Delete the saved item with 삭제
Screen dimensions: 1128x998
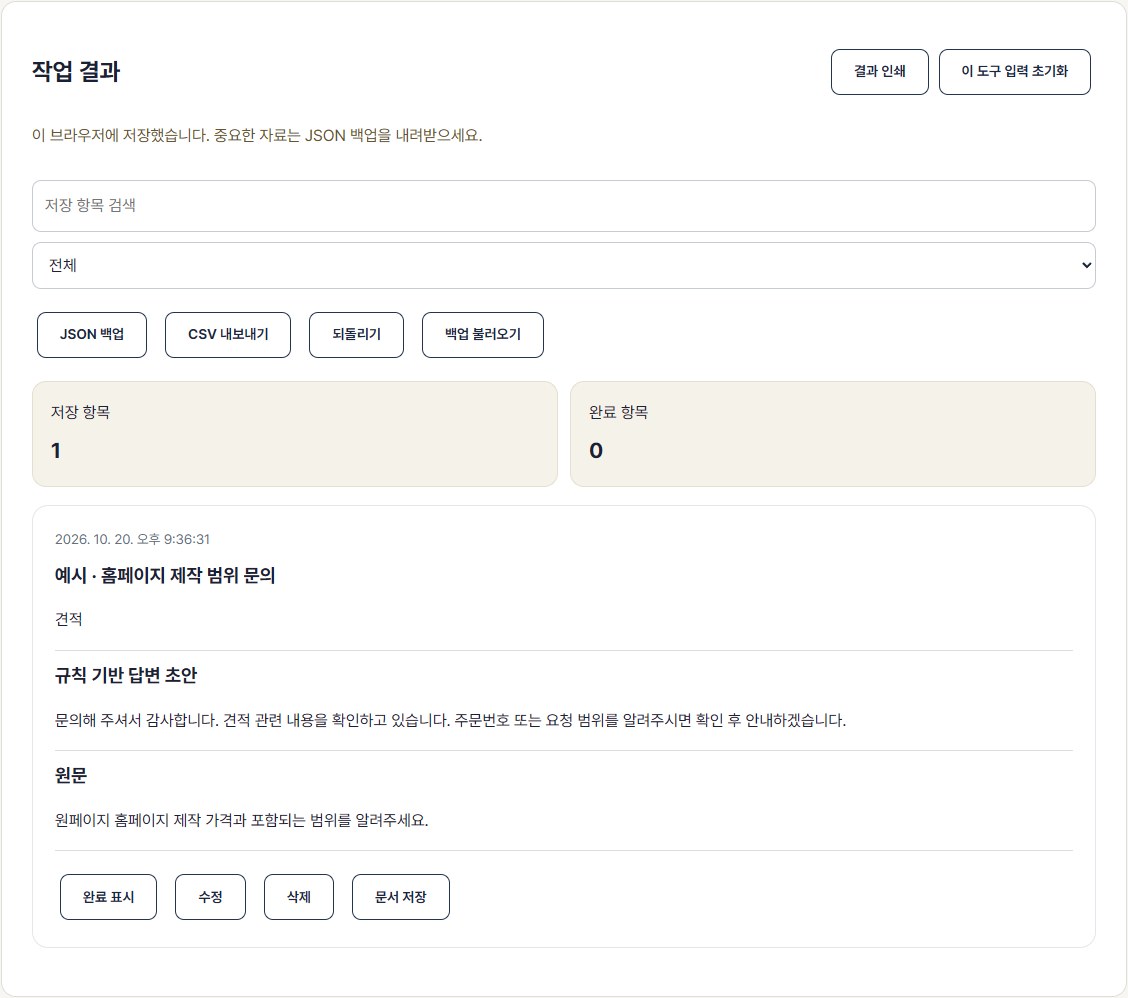tap(299, 897)
